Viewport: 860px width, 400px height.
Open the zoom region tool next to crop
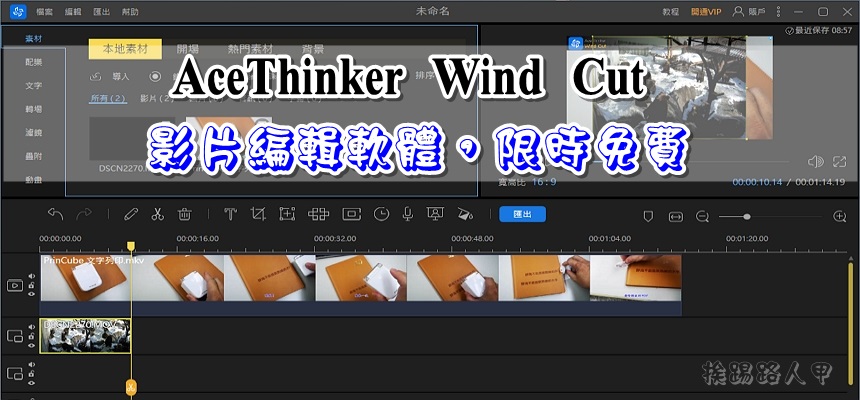pyautogui.click(x=287, y=215)
